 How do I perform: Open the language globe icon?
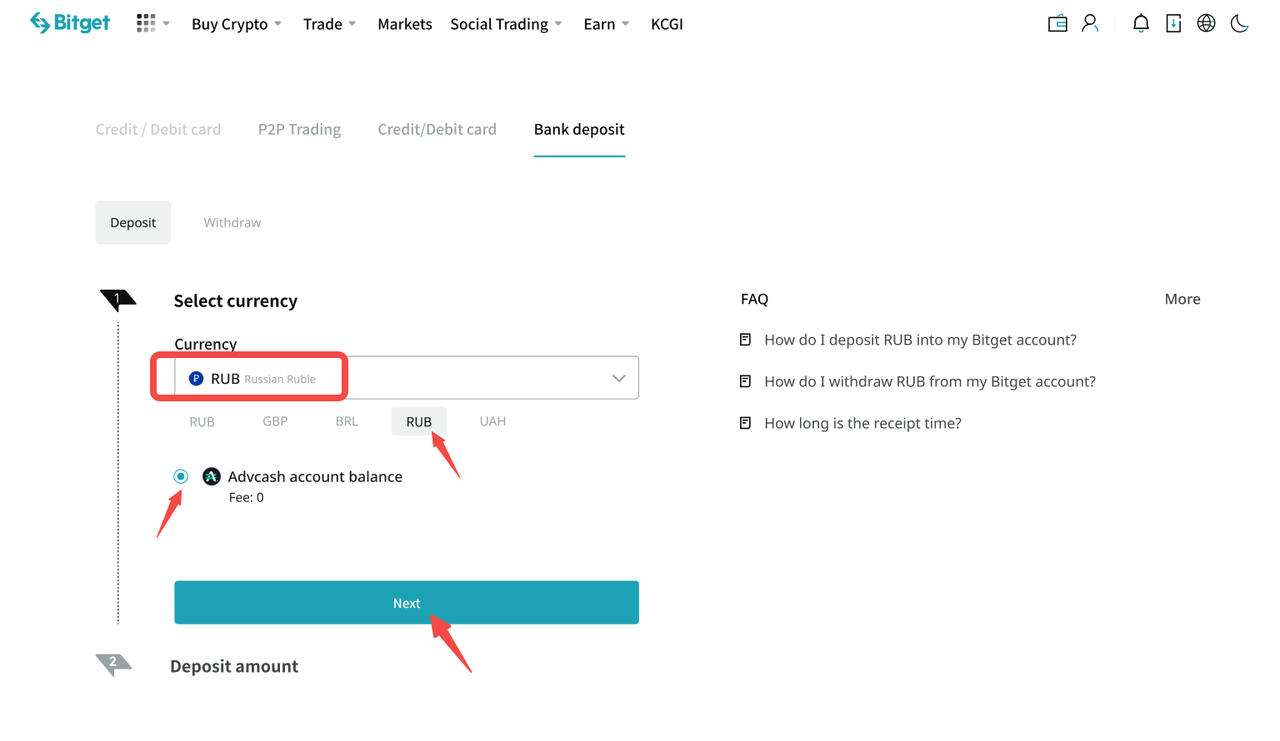pos(1207,23)
